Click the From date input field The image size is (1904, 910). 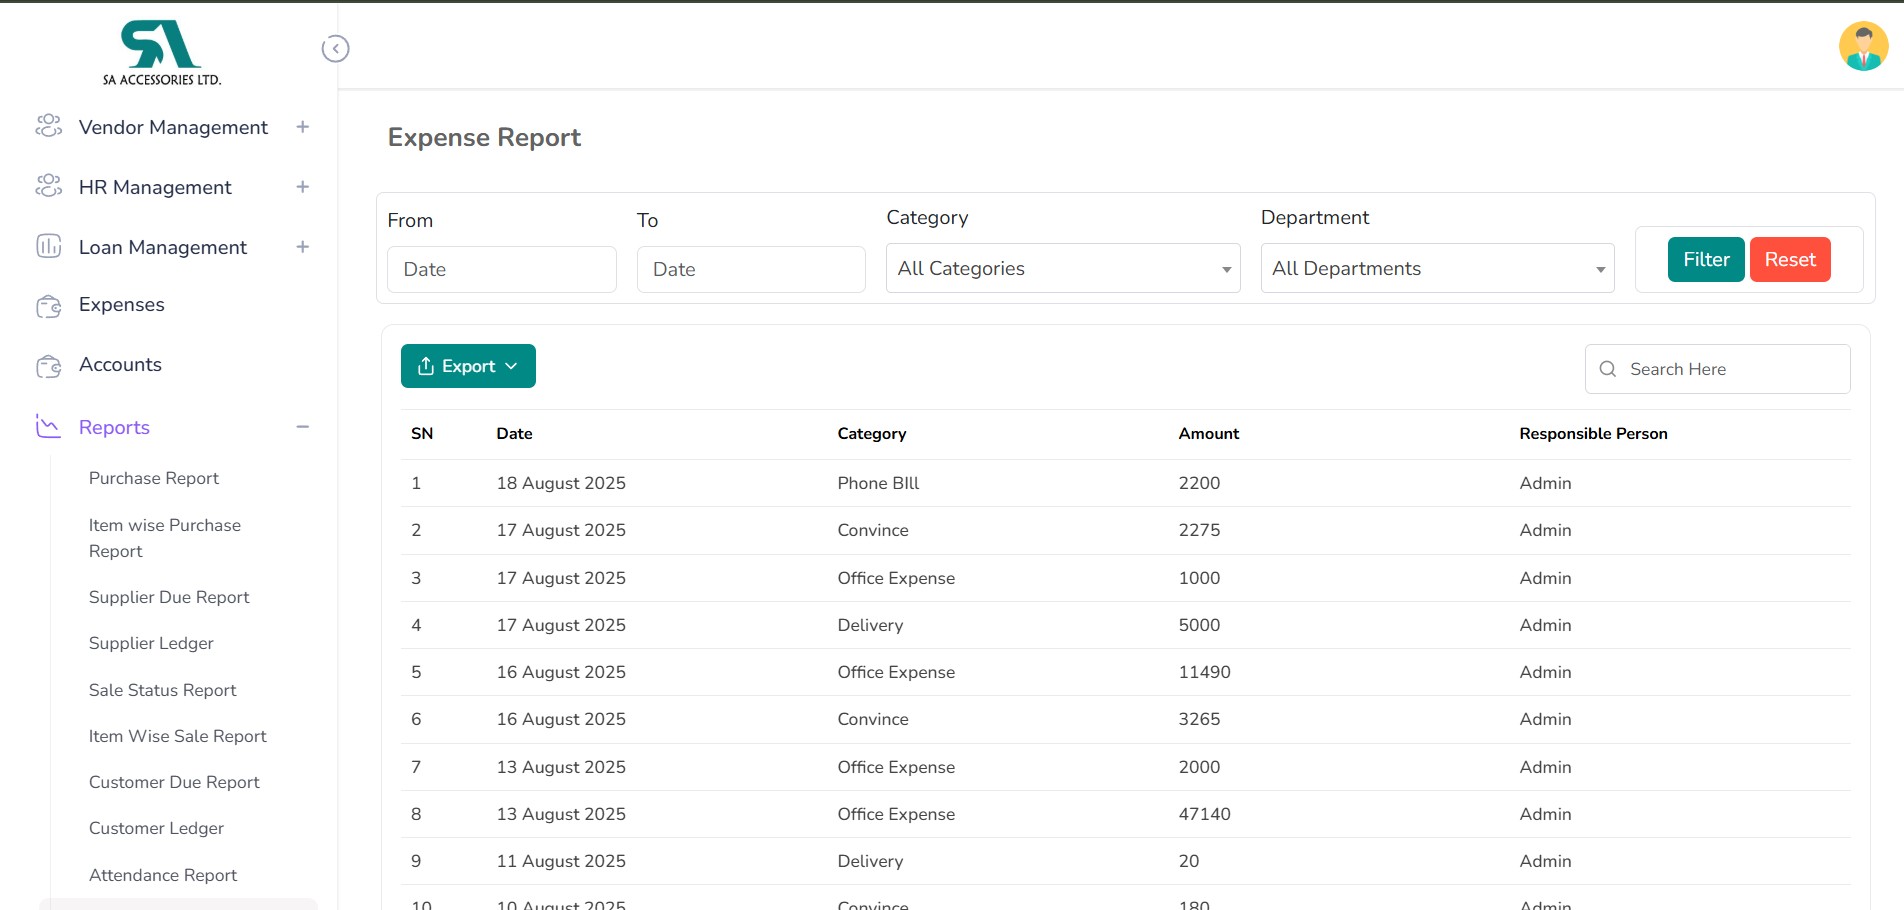click(x=501, y=270)
